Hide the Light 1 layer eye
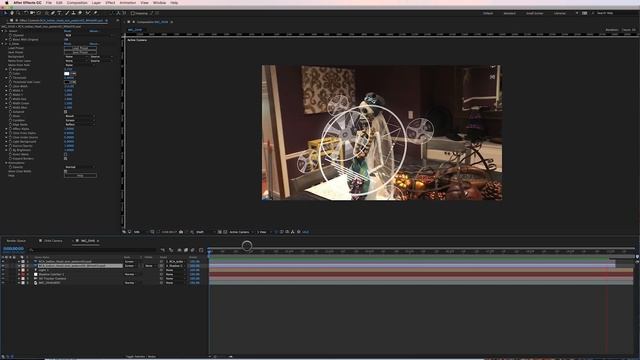Image resolution: width=640 pixels, height=360 pixels. pyautogui.click(x=3, y=270)
